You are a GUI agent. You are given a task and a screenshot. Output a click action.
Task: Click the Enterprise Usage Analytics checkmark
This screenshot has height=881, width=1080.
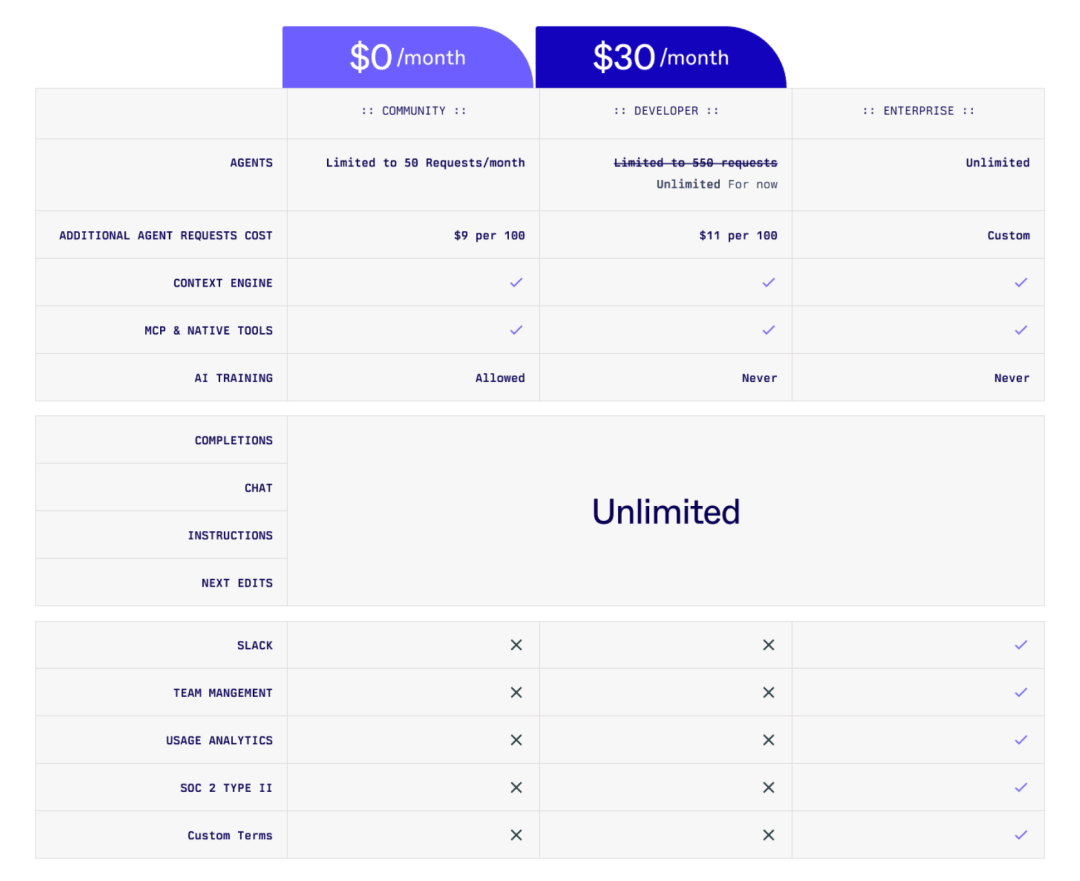(1020, 740)
